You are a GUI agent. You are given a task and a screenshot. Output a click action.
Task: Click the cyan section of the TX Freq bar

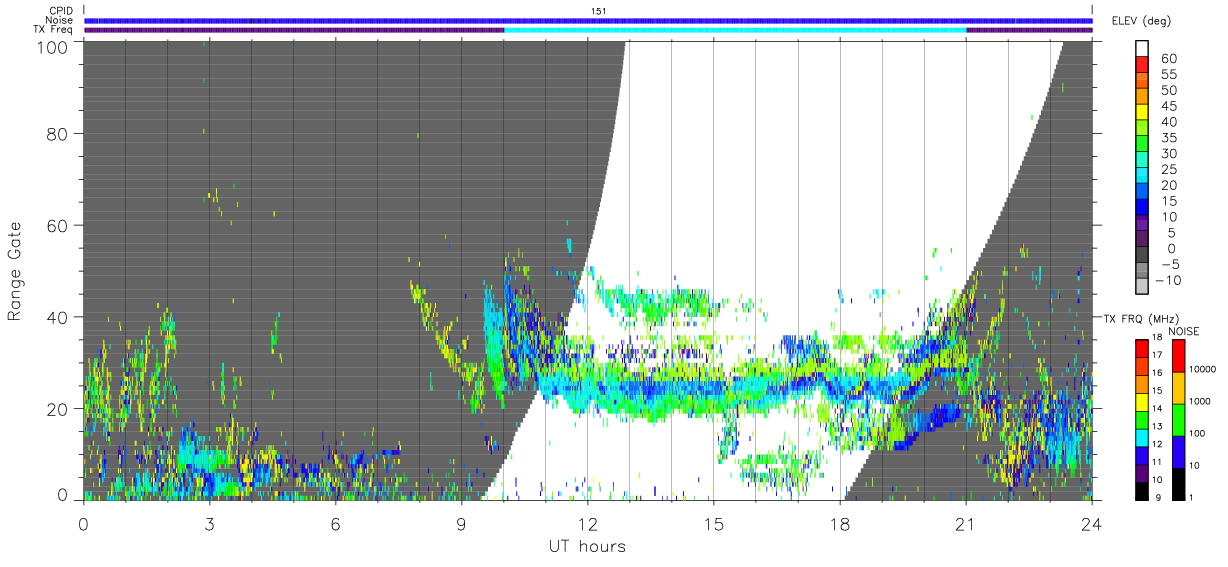point(735,30)
